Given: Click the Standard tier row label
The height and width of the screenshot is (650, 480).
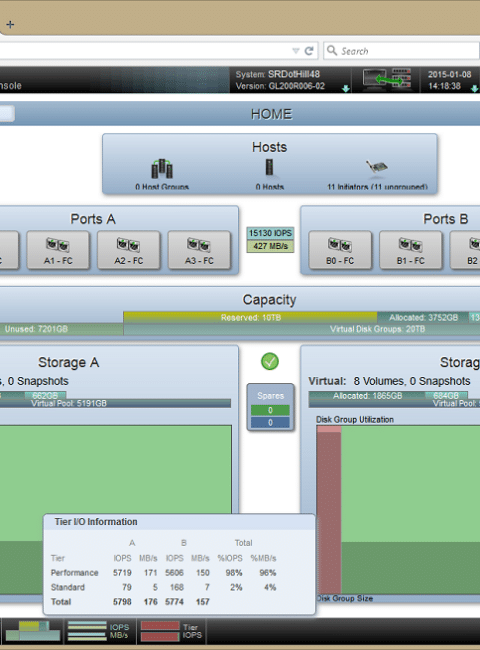Looking at the screenshot, I should [68, 587].
